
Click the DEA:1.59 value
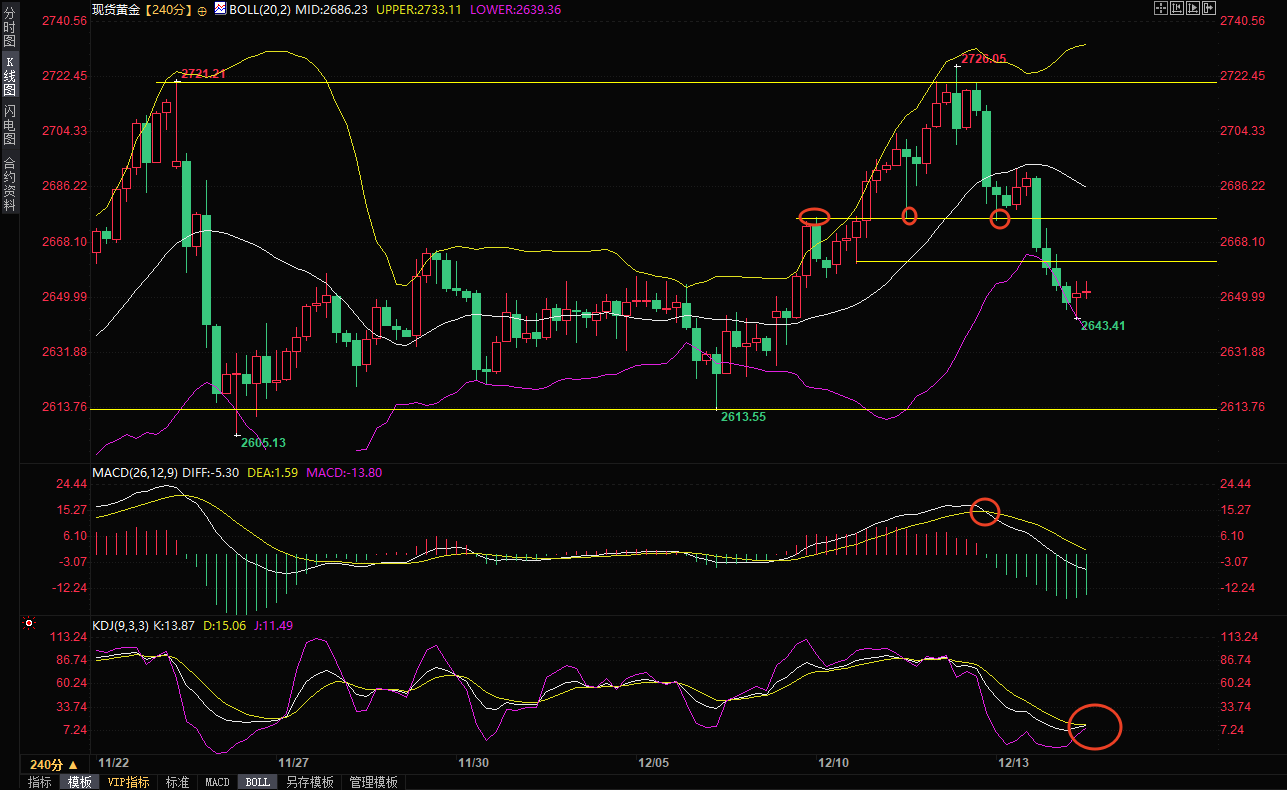click(272, 473)
